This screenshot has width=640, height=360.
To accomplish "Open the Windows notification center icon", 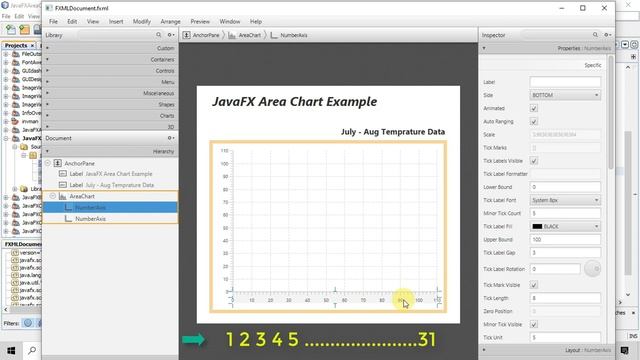I will click(624, 350).
